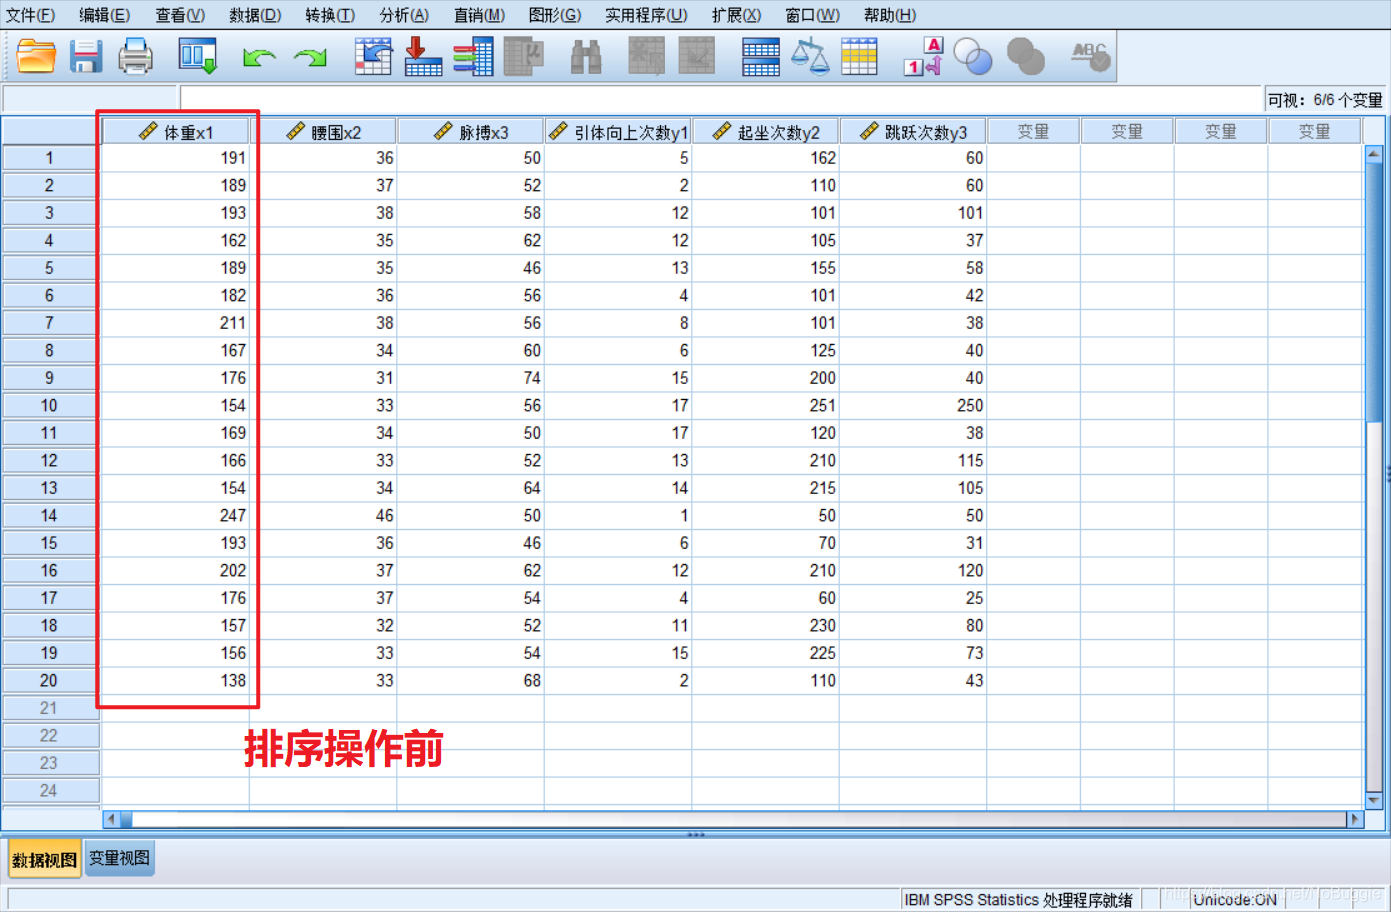Image resolution: width=1391 pixels, height=912 pixels.
Task: Switch to the 变量视图 tab
Action: pos(120,858)
